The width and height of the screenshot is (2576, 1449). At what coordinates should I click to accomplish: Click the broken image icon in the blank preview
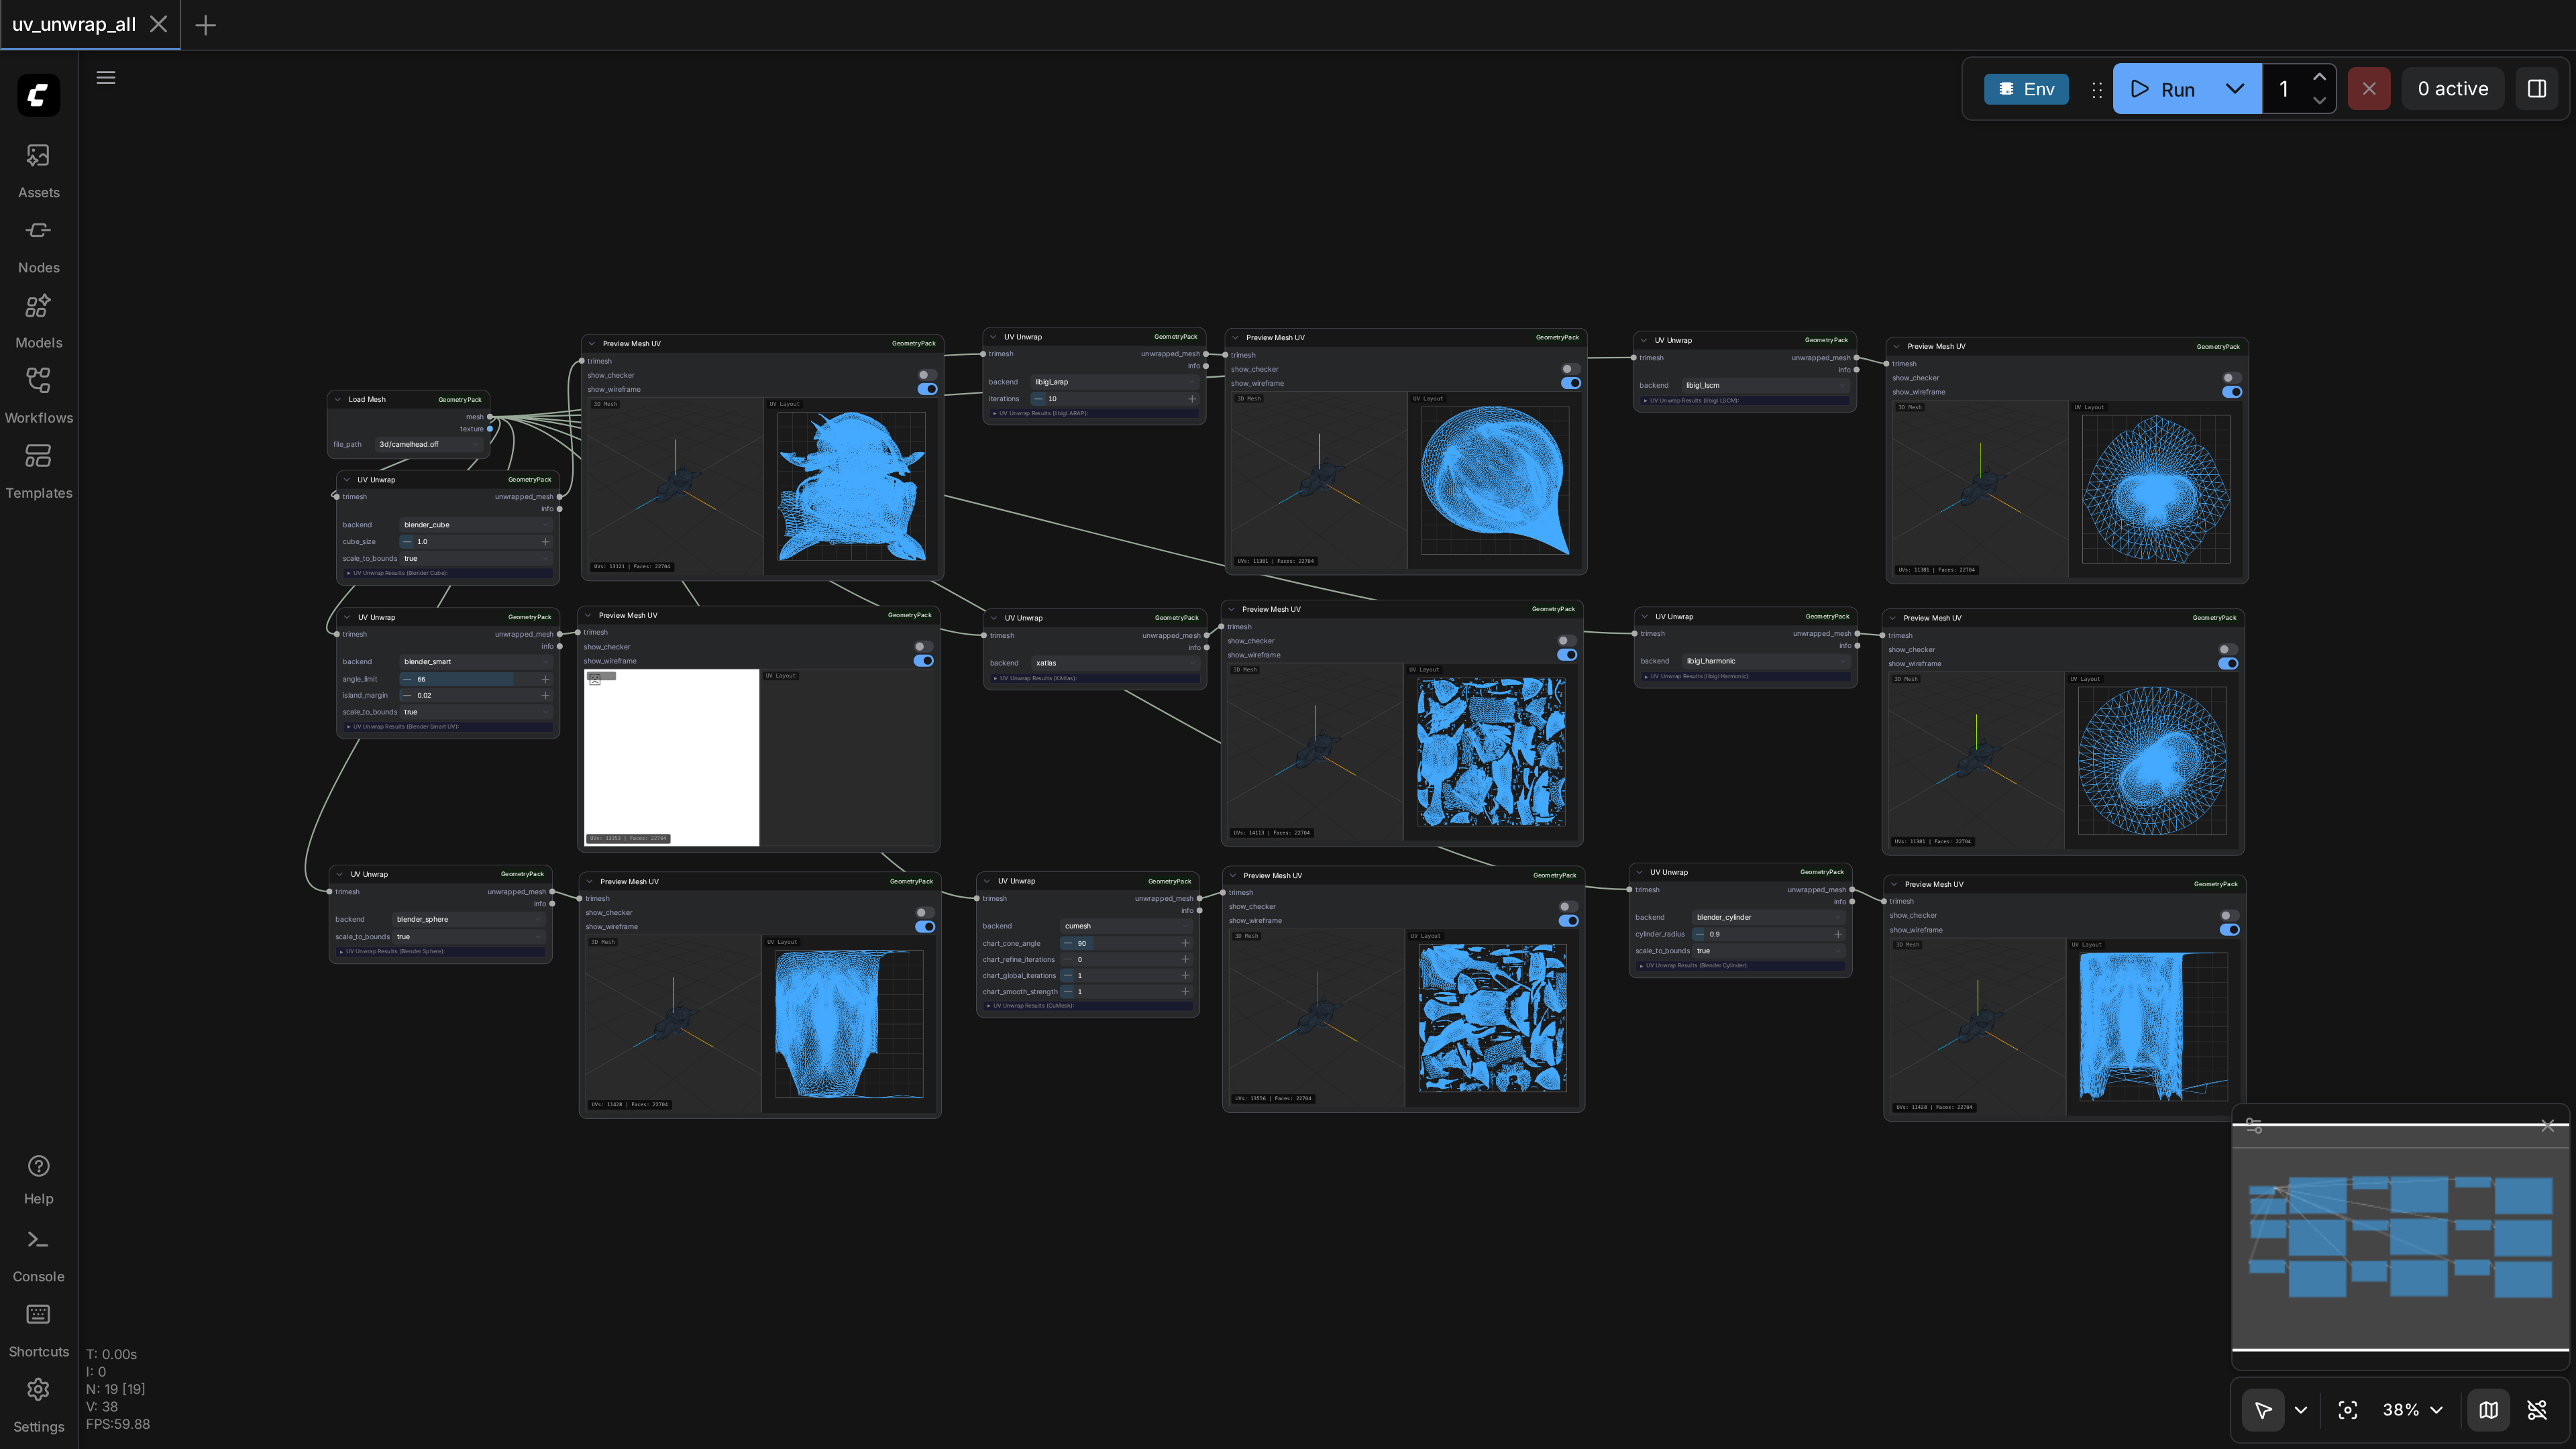point(595,680)
